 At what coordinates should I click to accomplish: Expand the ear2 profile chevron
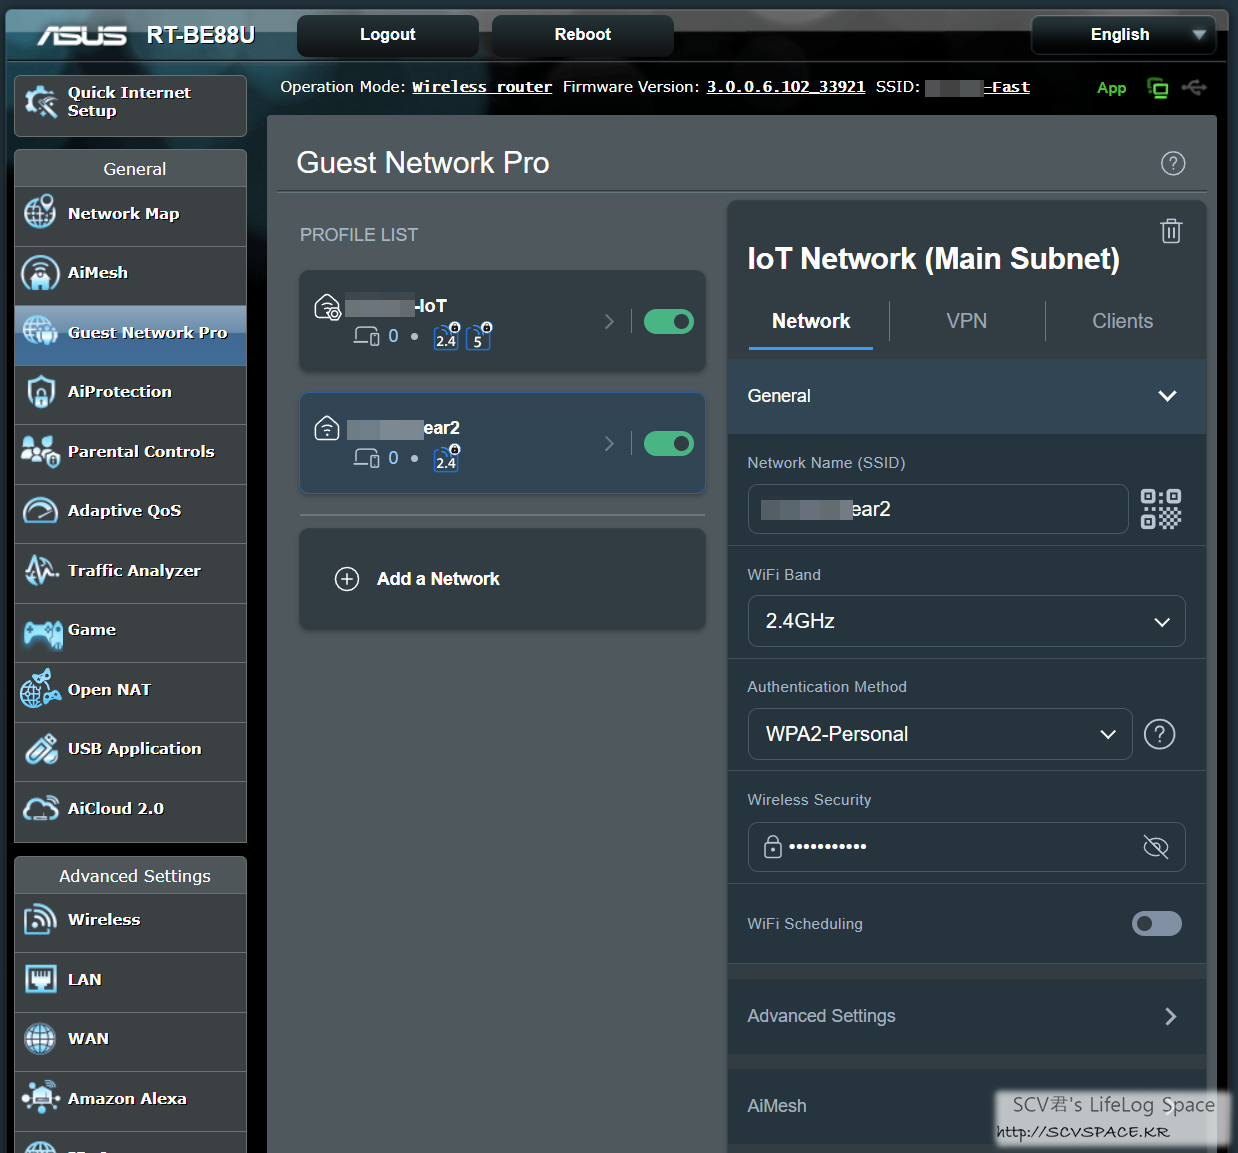609,443
